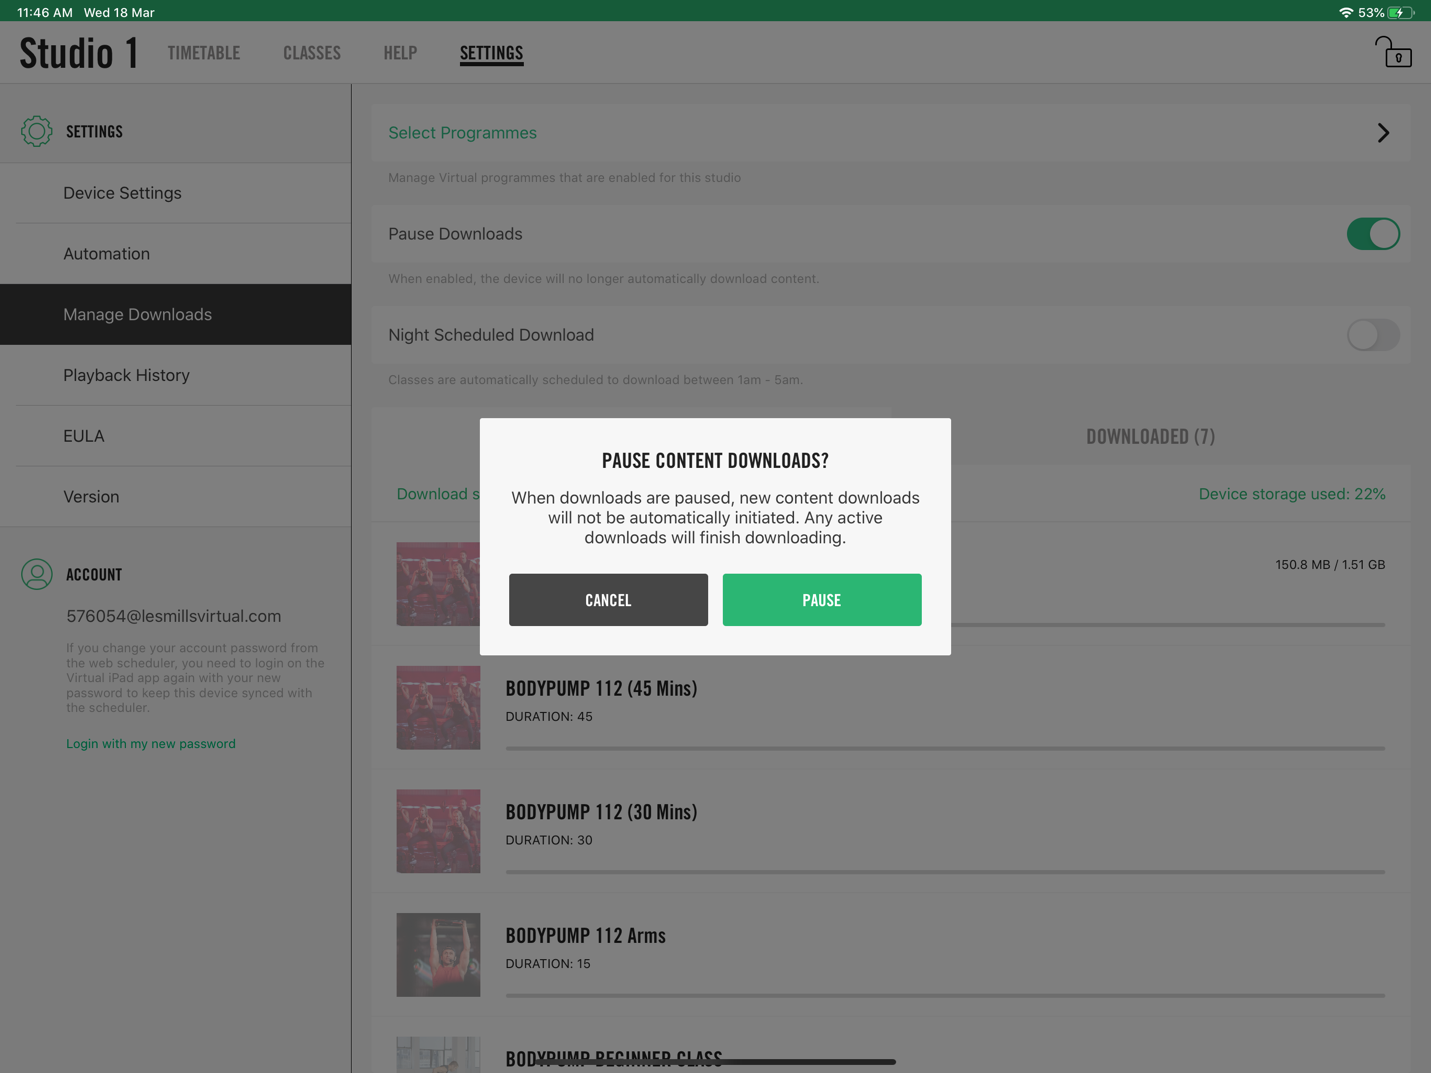
Task: Select Automation in sidebar
Action: point(176,254)
